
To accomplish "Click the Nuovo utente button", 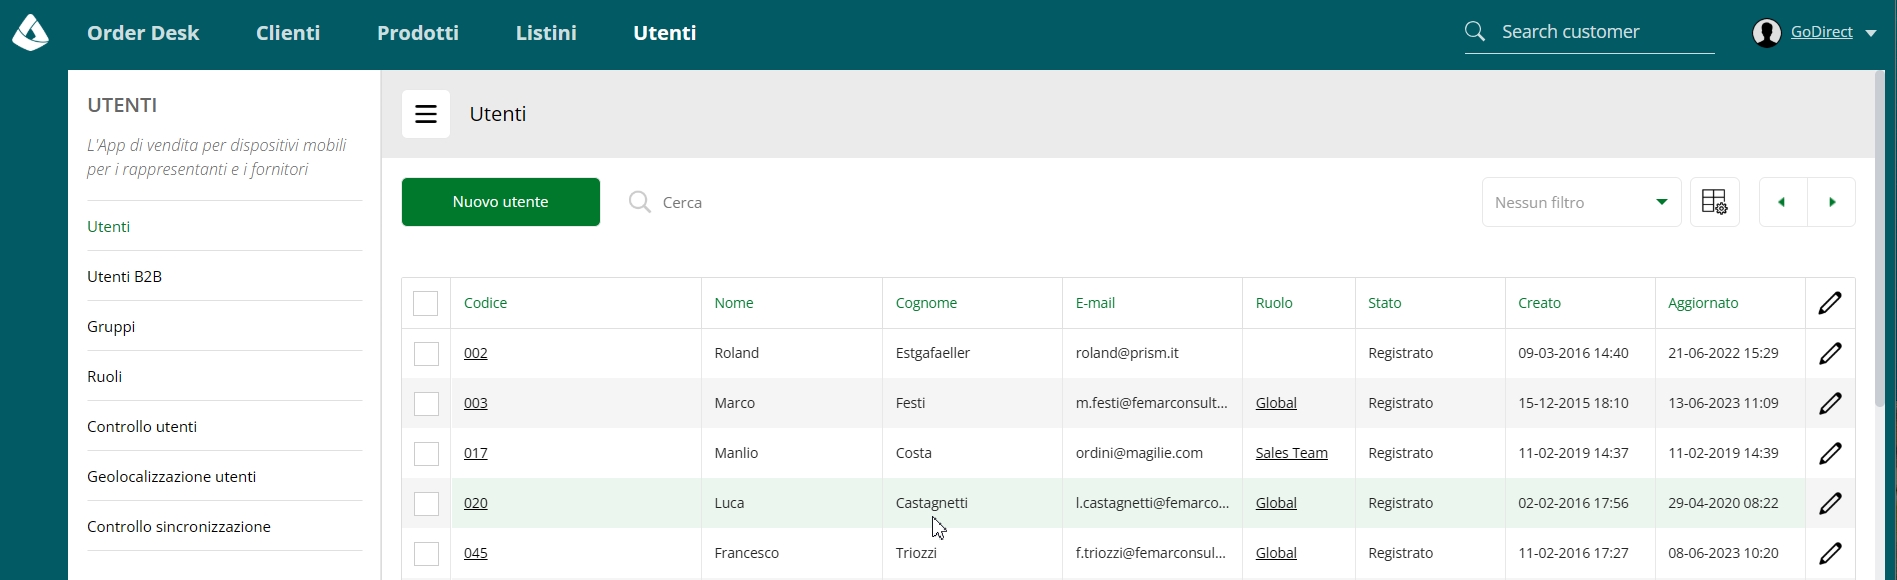I will [x=501, y=202].
